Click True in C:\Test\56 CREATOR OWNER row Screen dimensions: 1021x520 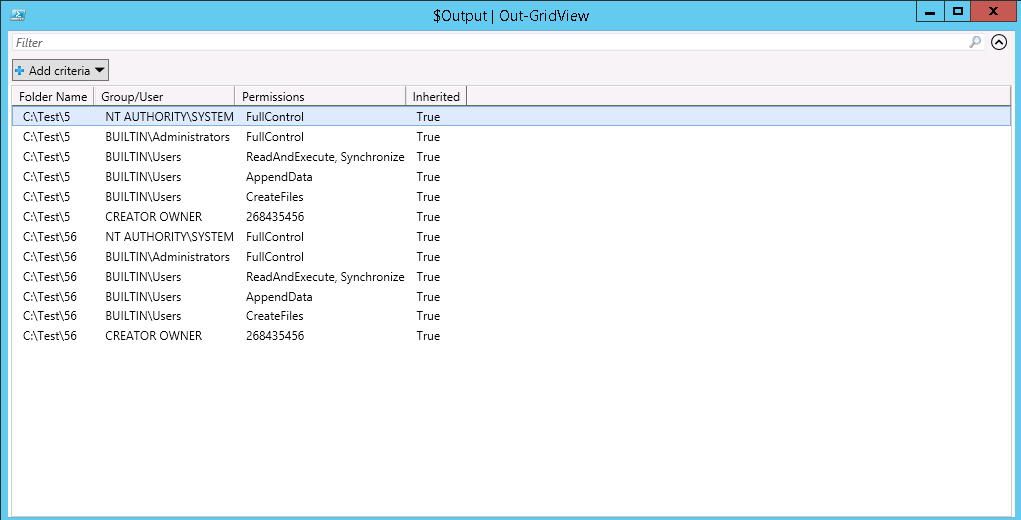click(428, 336)
